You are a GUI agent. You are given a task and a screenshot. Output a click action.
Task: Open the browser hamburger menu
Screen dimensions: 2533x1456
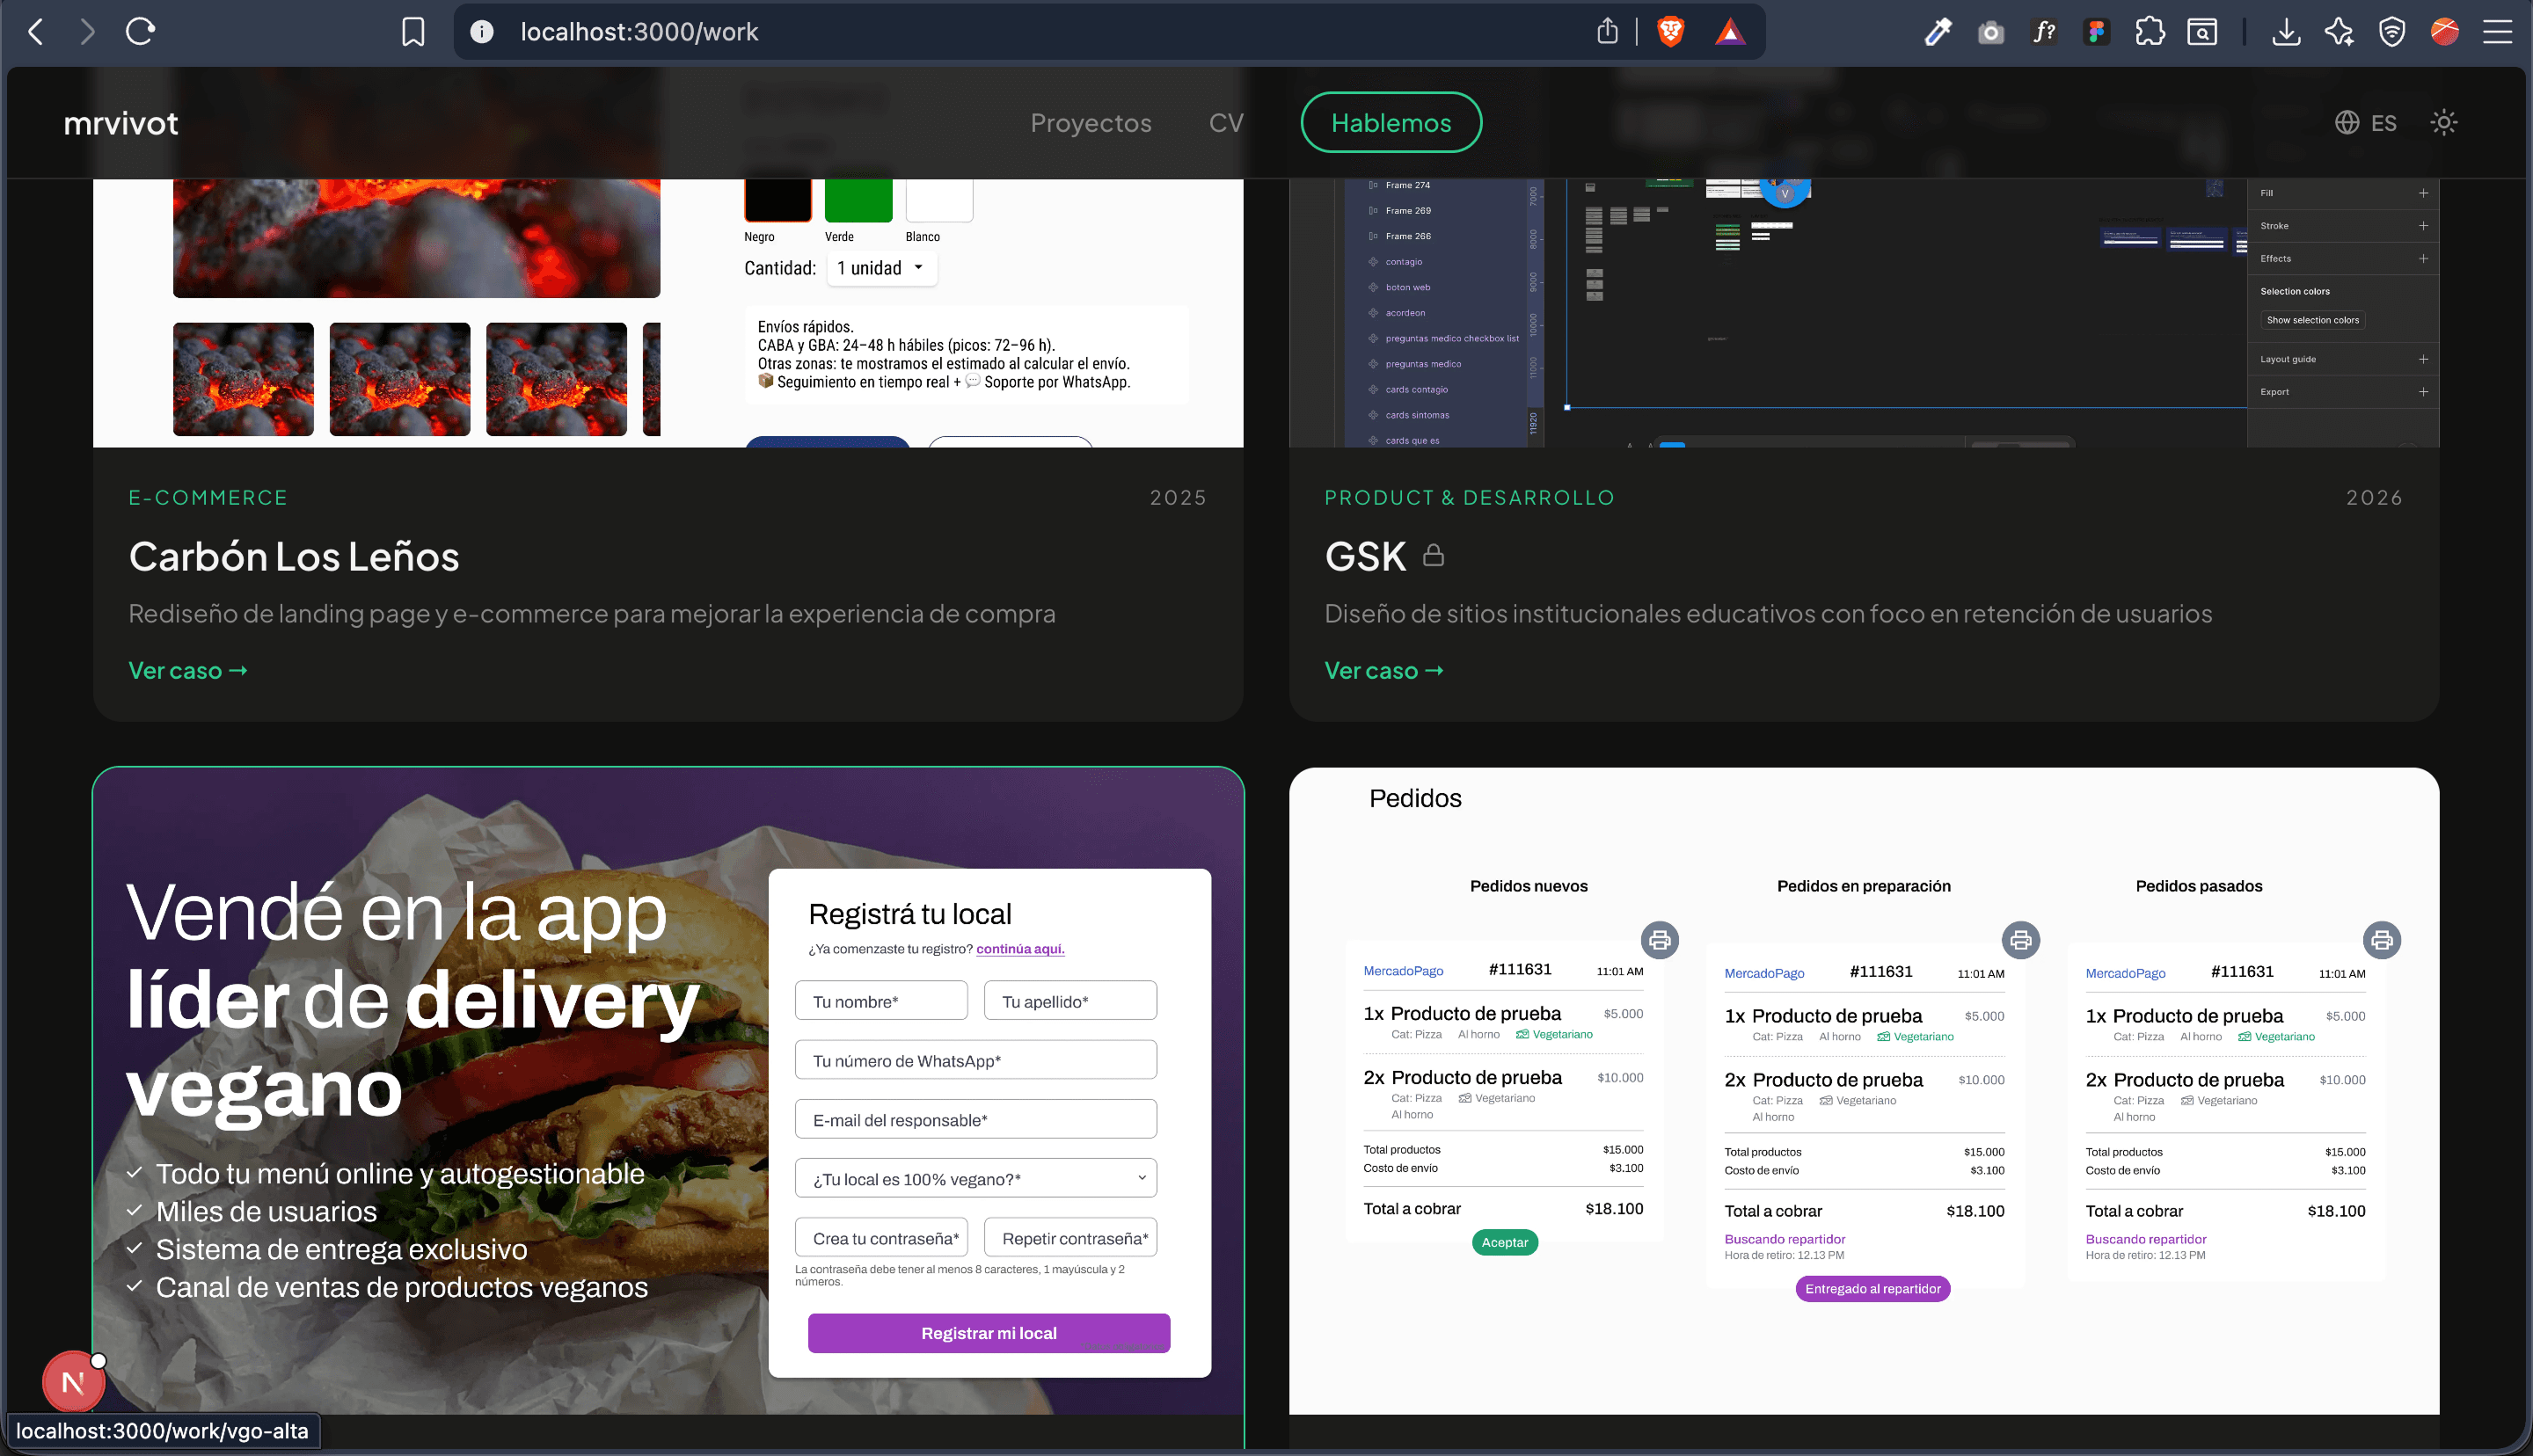(2498, 32)
